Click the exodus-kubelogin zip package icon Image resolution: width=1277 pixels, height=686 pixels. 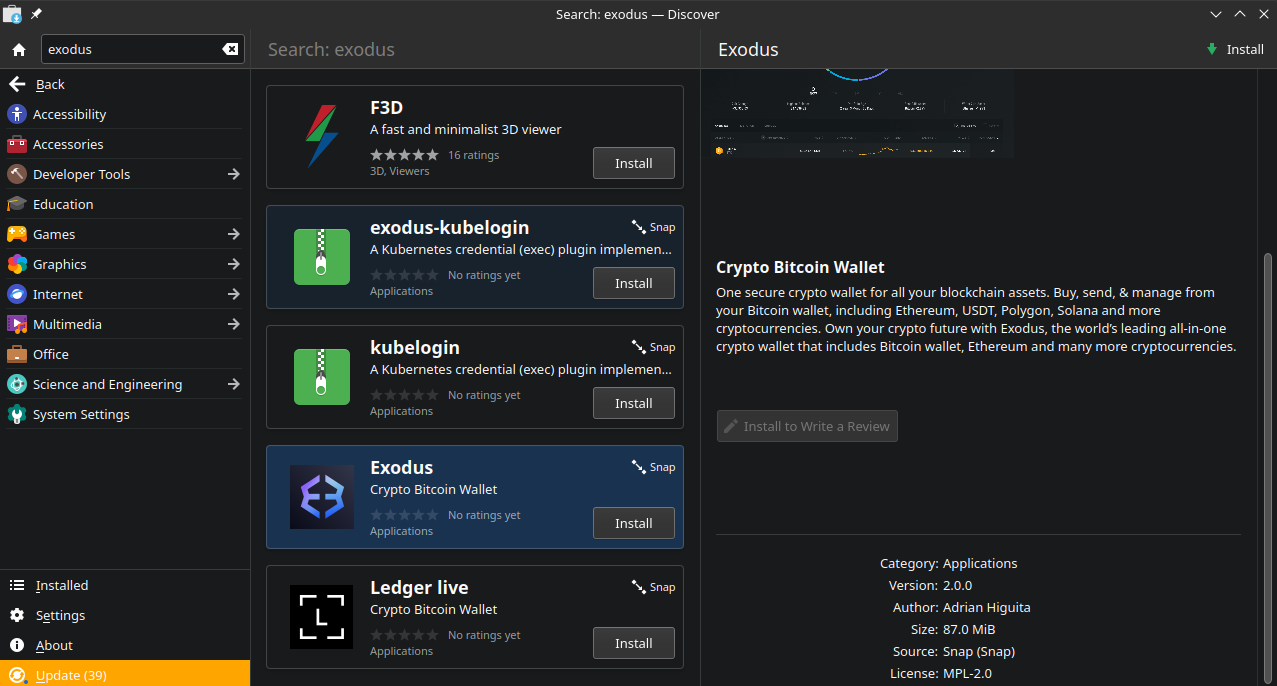click(x=322, y=257)
